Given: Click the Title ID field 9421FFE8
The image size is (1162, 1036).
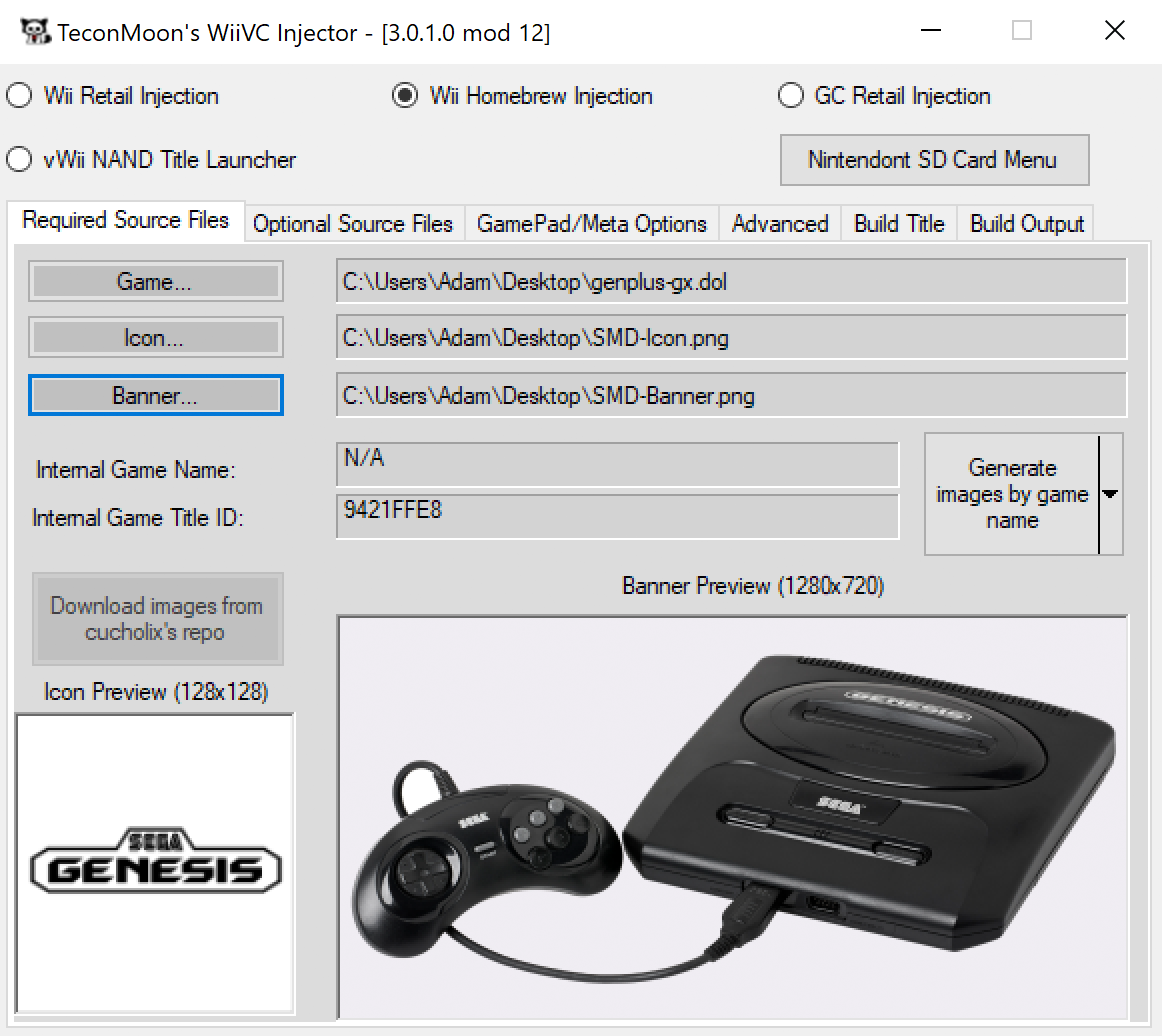Looking at the screenshot, I should point(617,517).
